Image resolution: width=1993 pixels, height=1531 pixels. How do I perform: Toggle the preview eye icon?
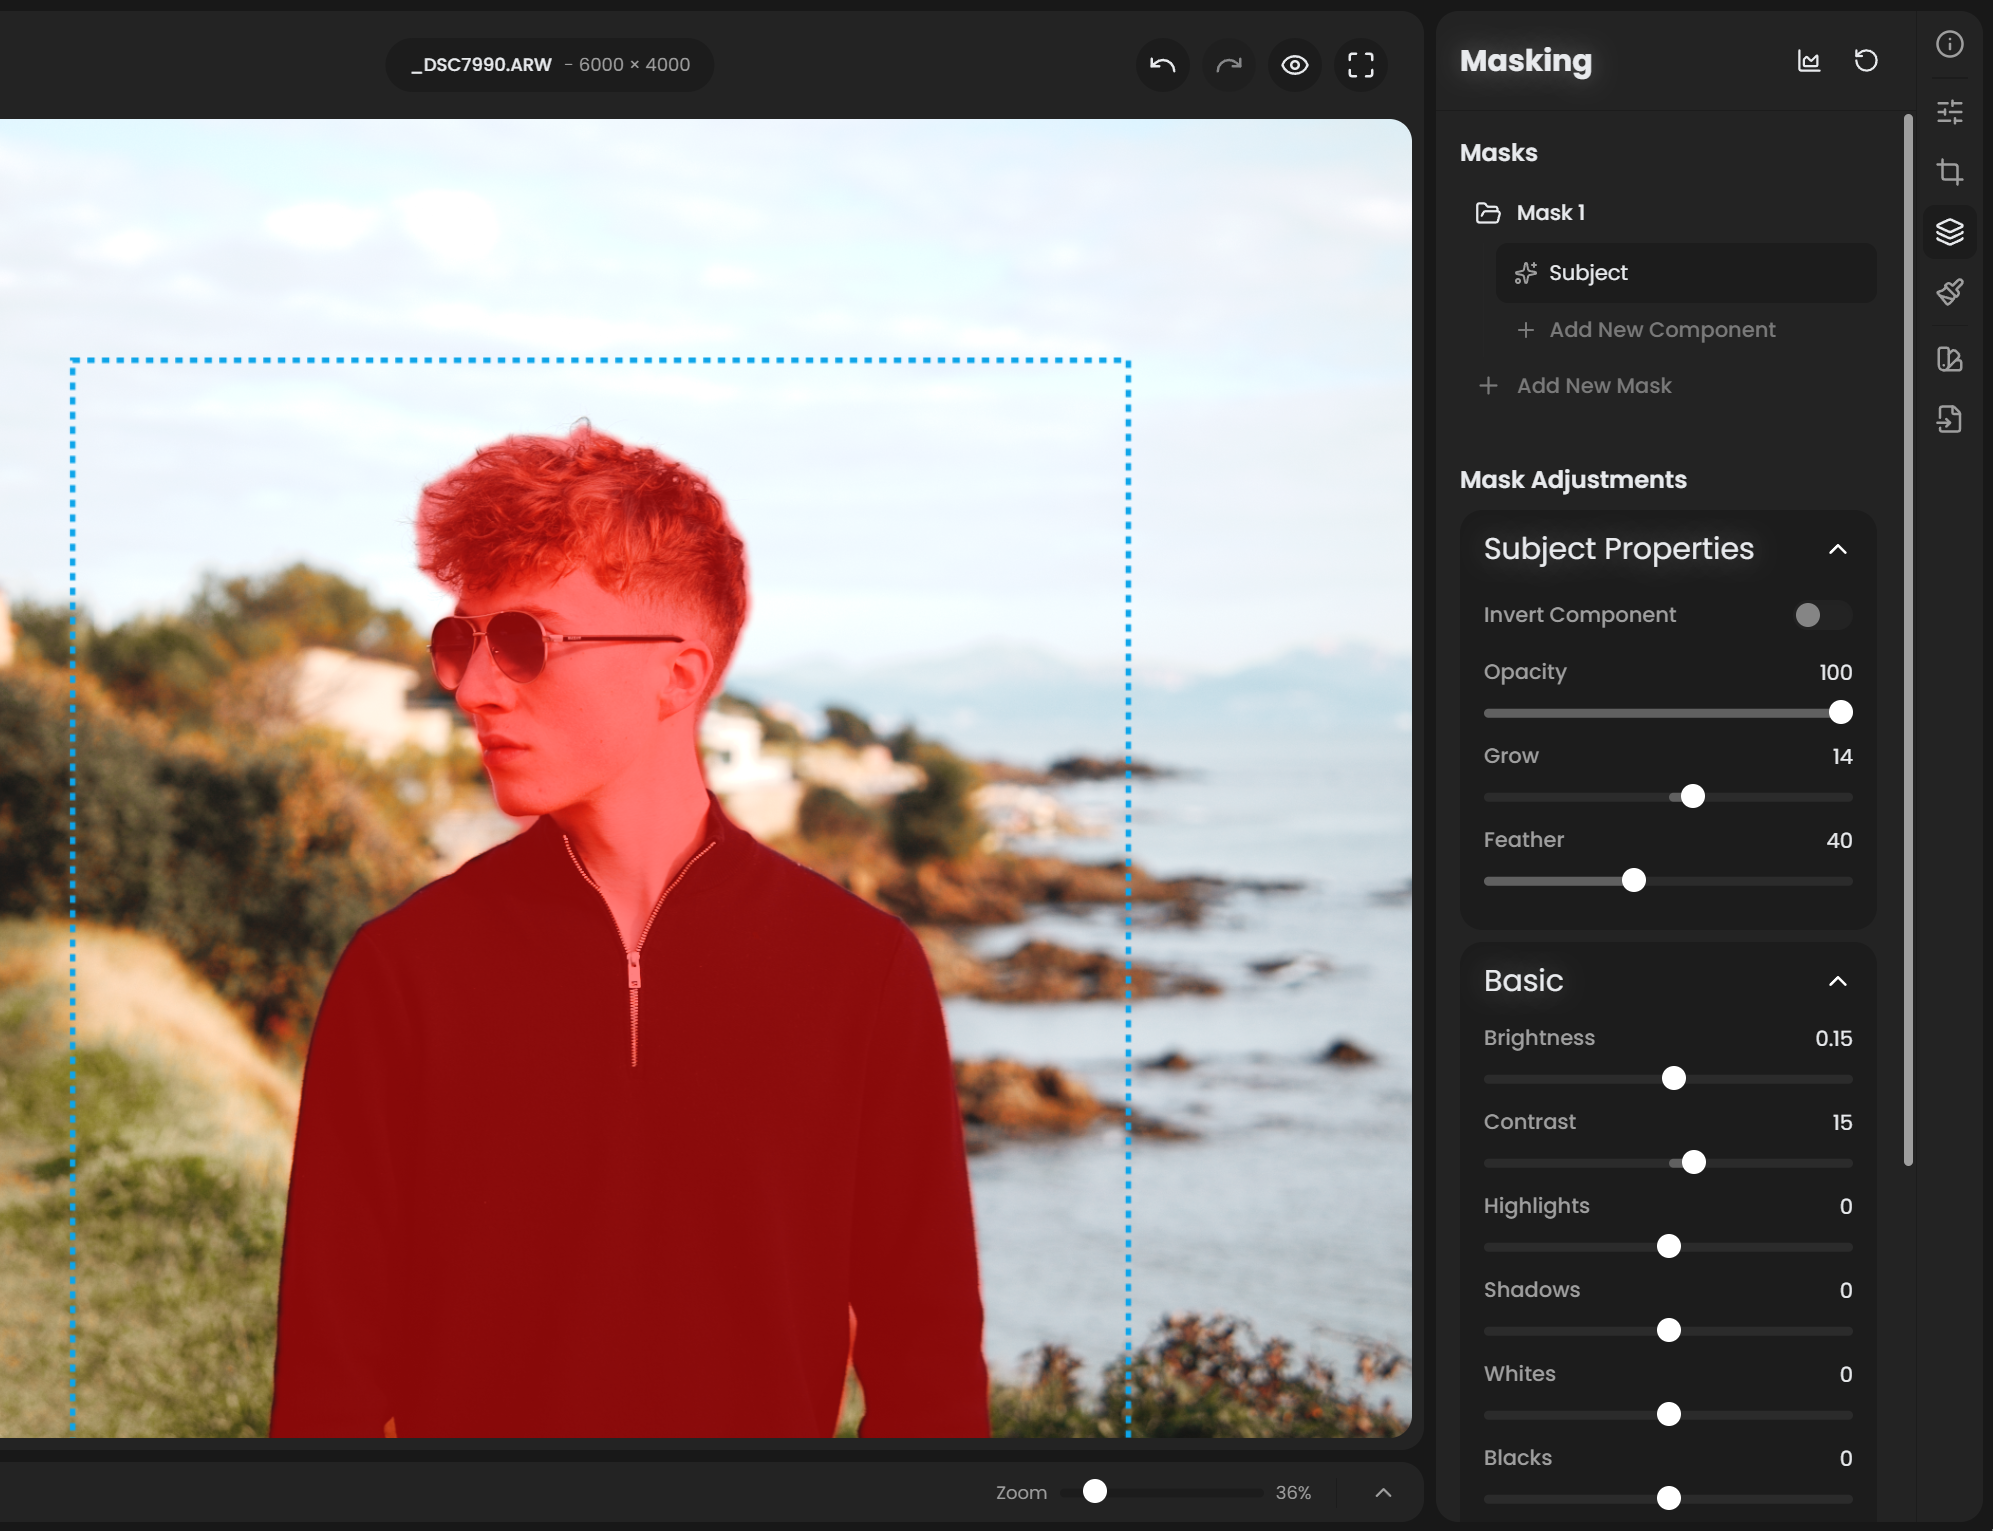point(1294,64)
